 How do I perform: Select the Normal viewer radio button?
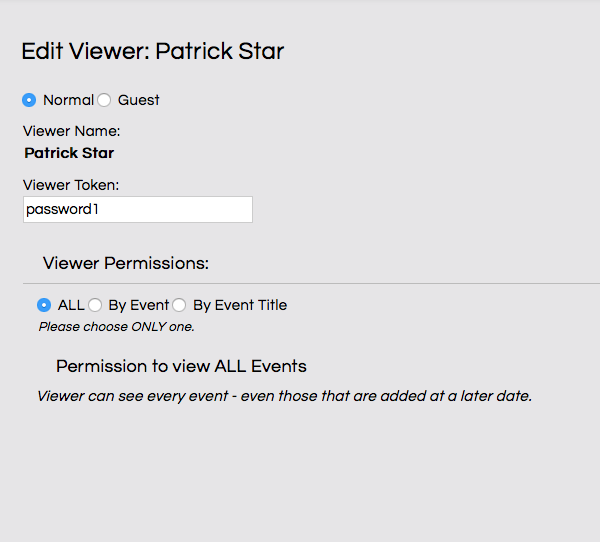click(29, 100)
